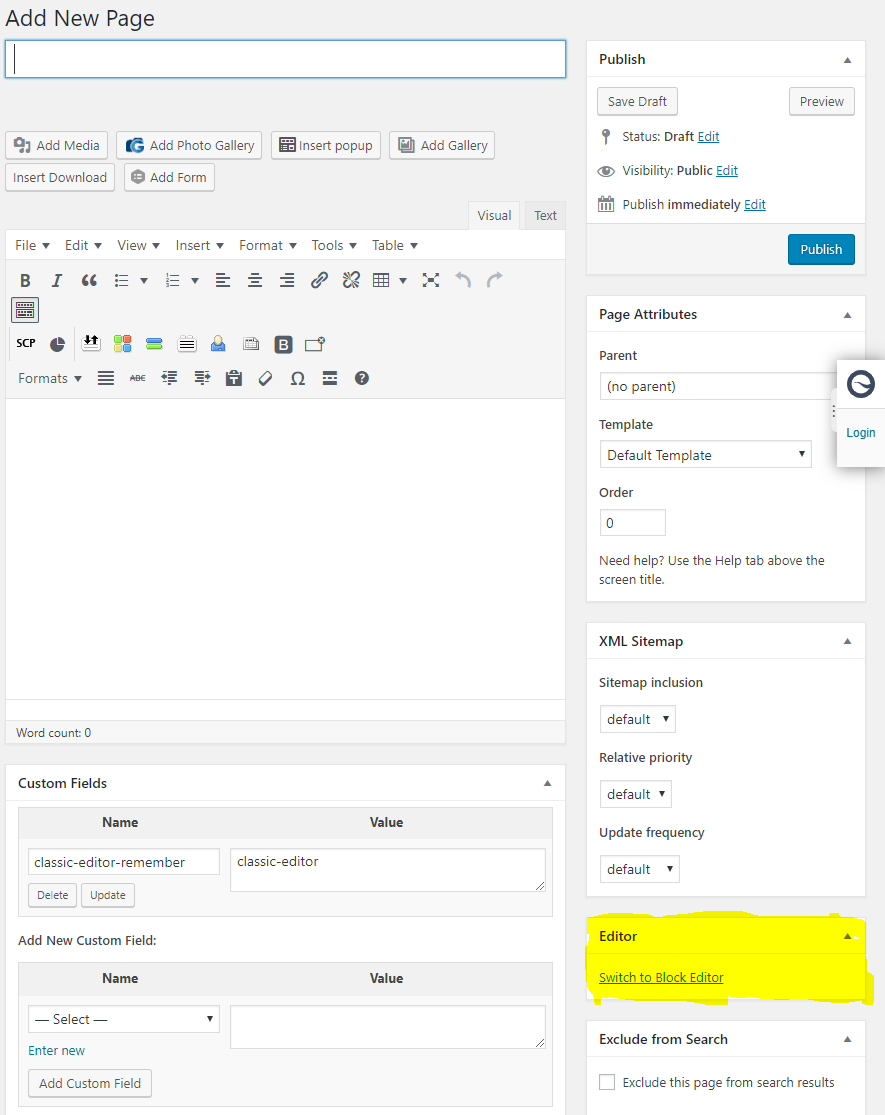Open the Insert menu

pyautogui.click(x=199, y=245)
